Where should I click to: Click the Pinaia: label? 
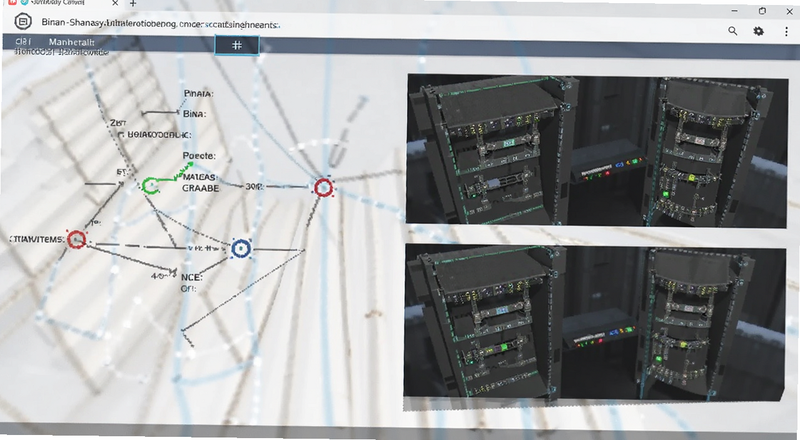click(x=198, y=94)
